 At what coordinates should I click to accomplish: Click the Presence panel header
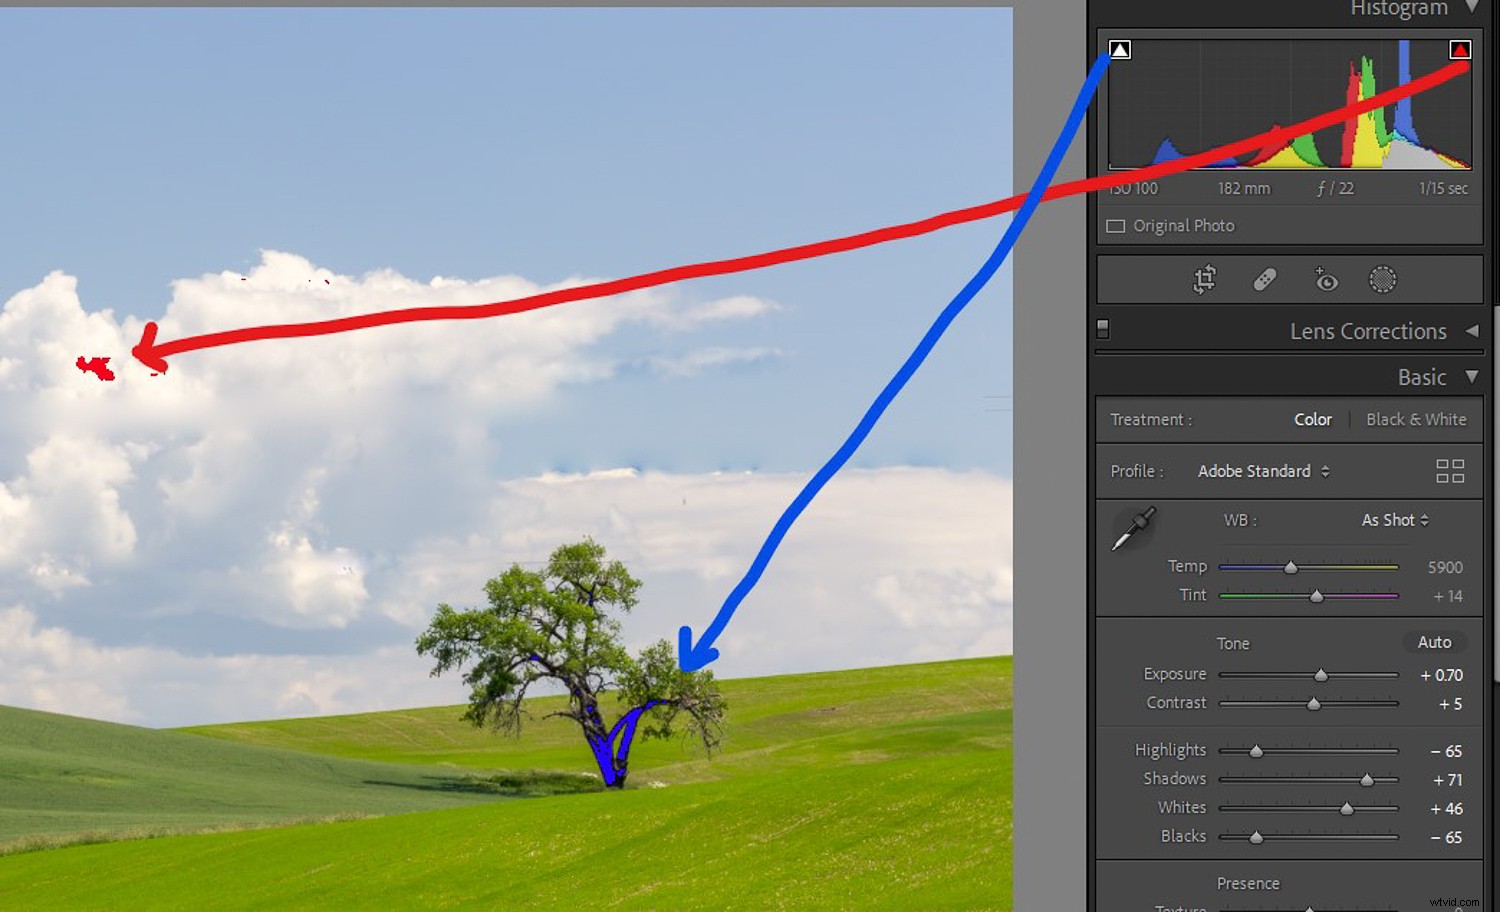[x=1248, y=884]
